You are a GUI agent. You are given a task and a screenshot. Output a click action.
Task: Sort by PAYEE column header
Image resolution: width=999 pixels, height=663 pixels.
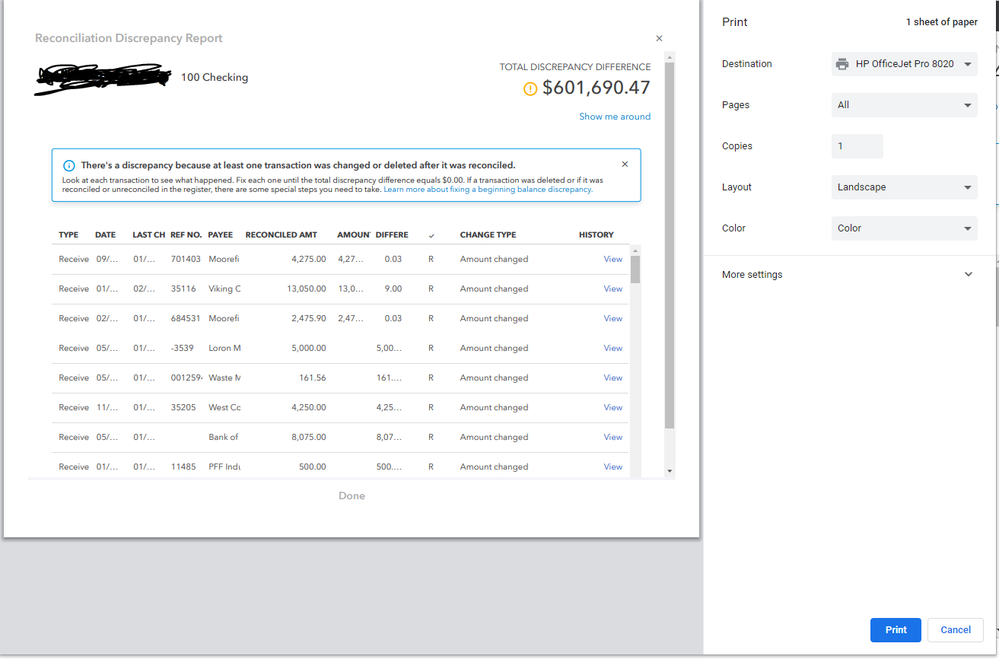tap(220, 235)
